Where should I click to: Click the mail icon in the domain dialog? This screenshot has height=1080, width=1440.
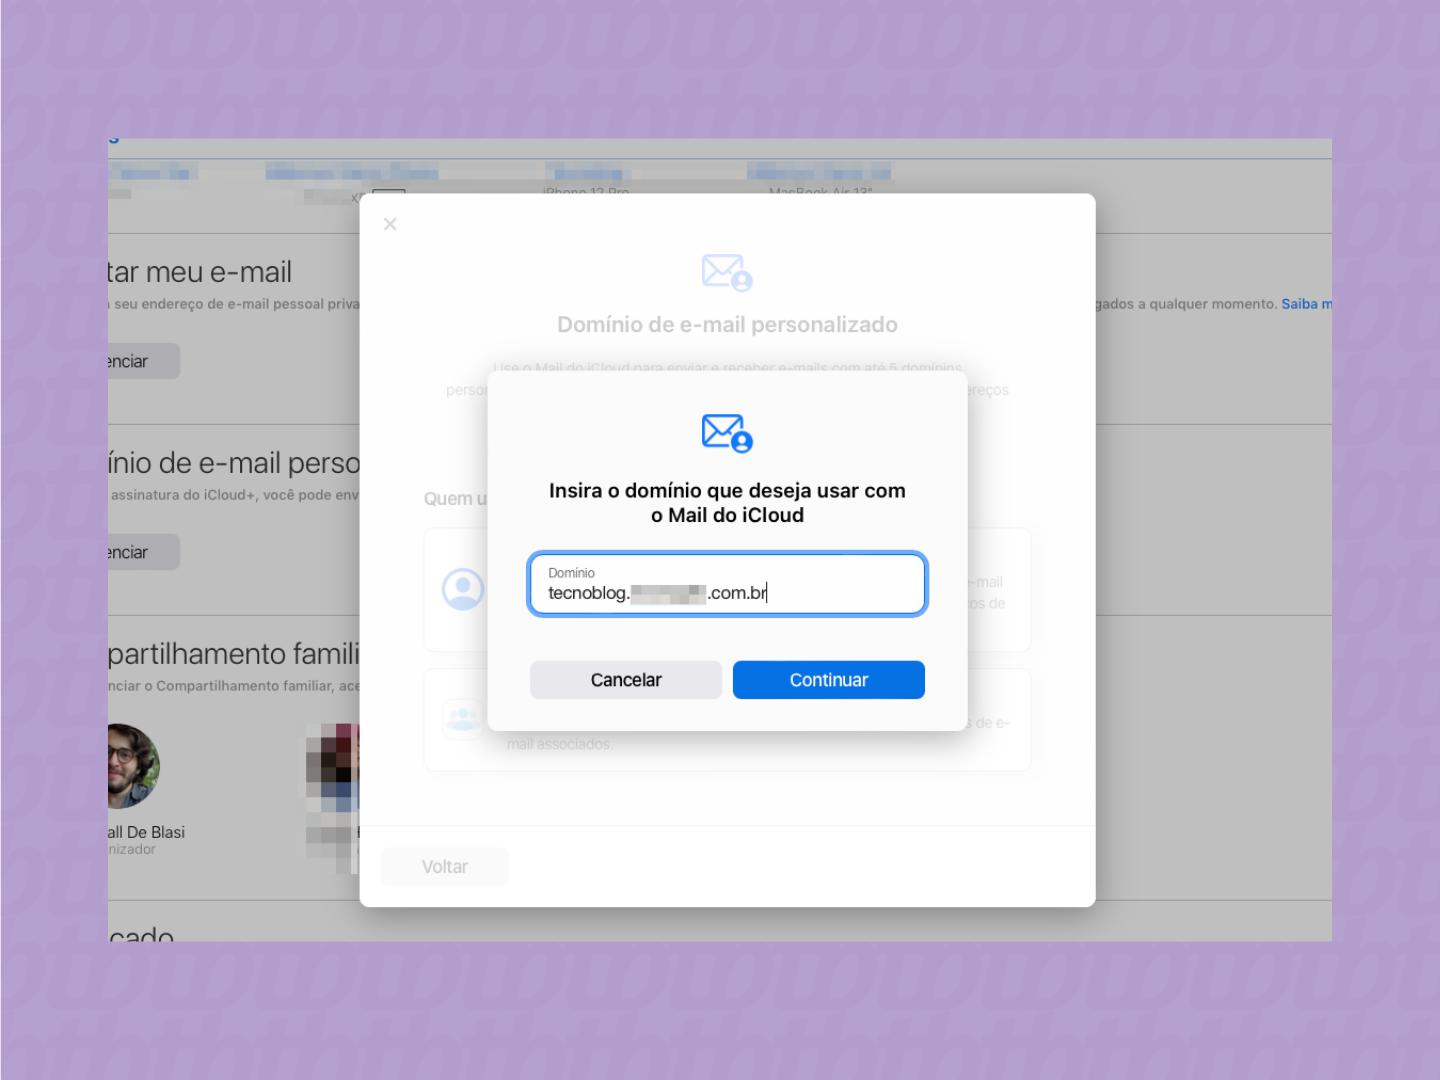pyautogui.click(x=727, y=433)
